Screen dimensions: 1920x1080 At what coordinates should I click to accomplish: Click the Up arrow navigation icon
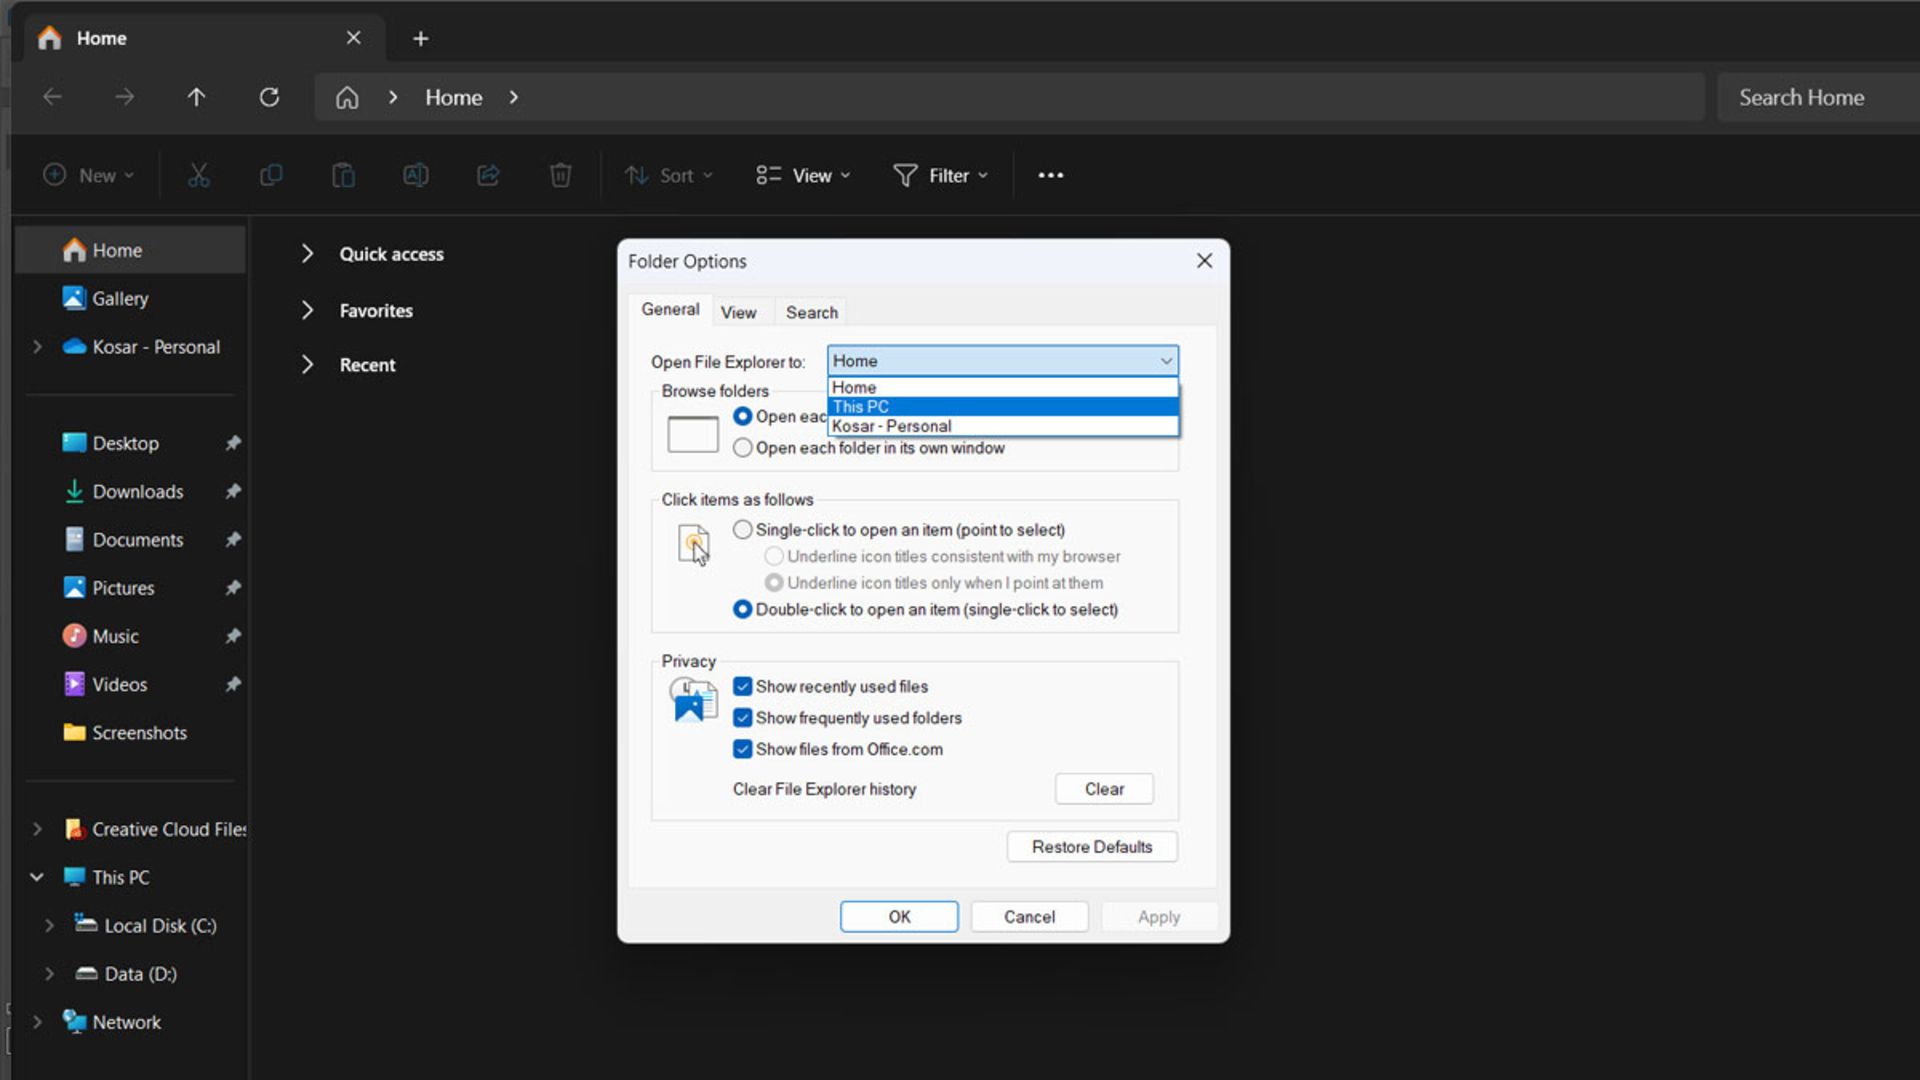(x=196, y=97)
